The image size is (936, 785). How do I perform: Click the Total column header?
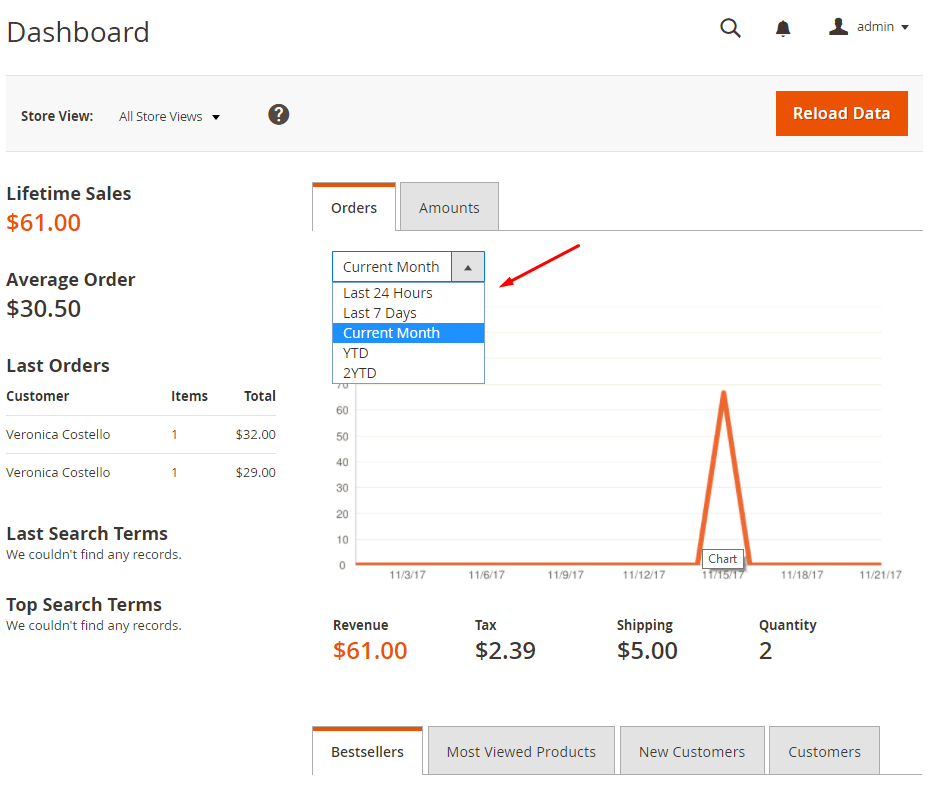click(x=260, y=396)
